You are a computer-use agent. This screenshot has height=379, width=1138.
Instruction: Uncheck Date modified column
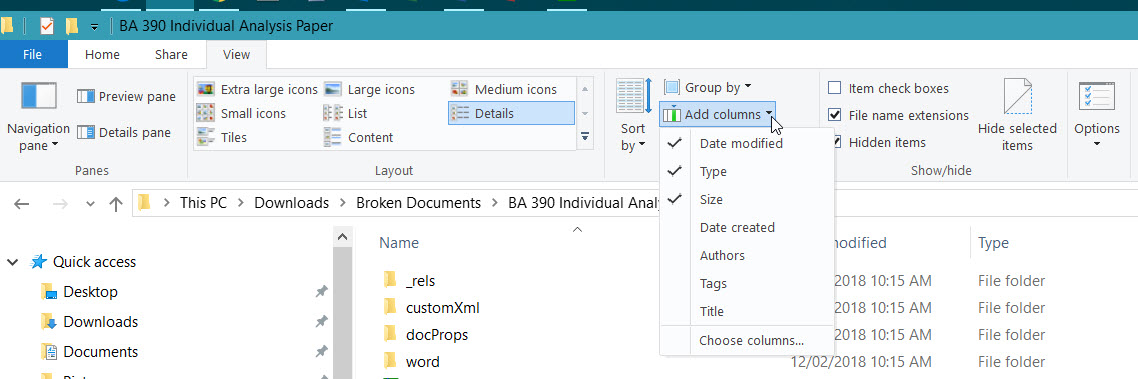point(747,144)
